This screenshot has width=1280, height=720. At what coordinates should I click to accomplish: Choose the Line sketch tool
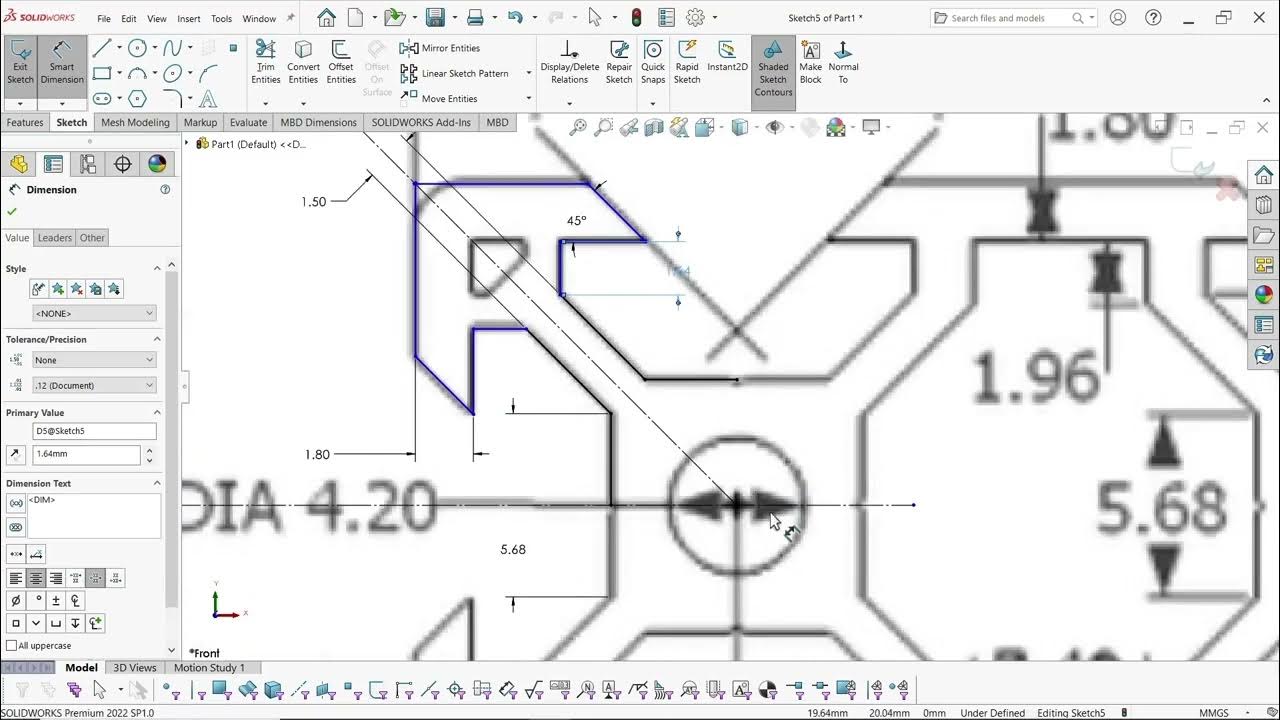pos(102,48)
